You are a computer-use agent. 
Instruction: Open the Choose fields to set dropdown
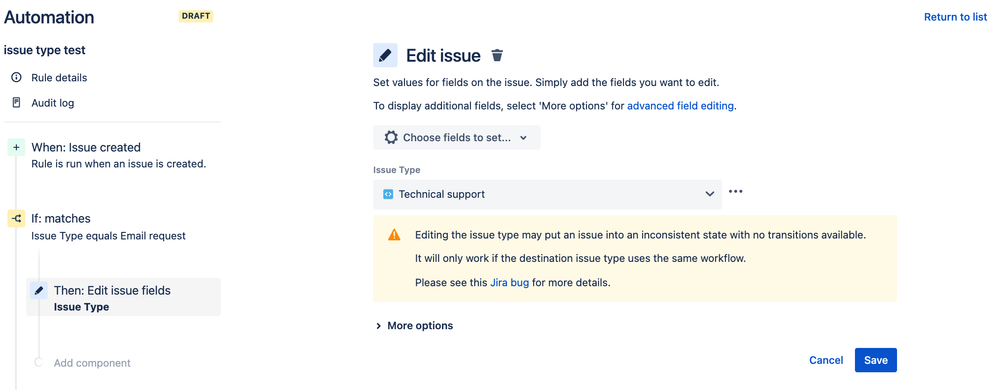click(457, 138)
